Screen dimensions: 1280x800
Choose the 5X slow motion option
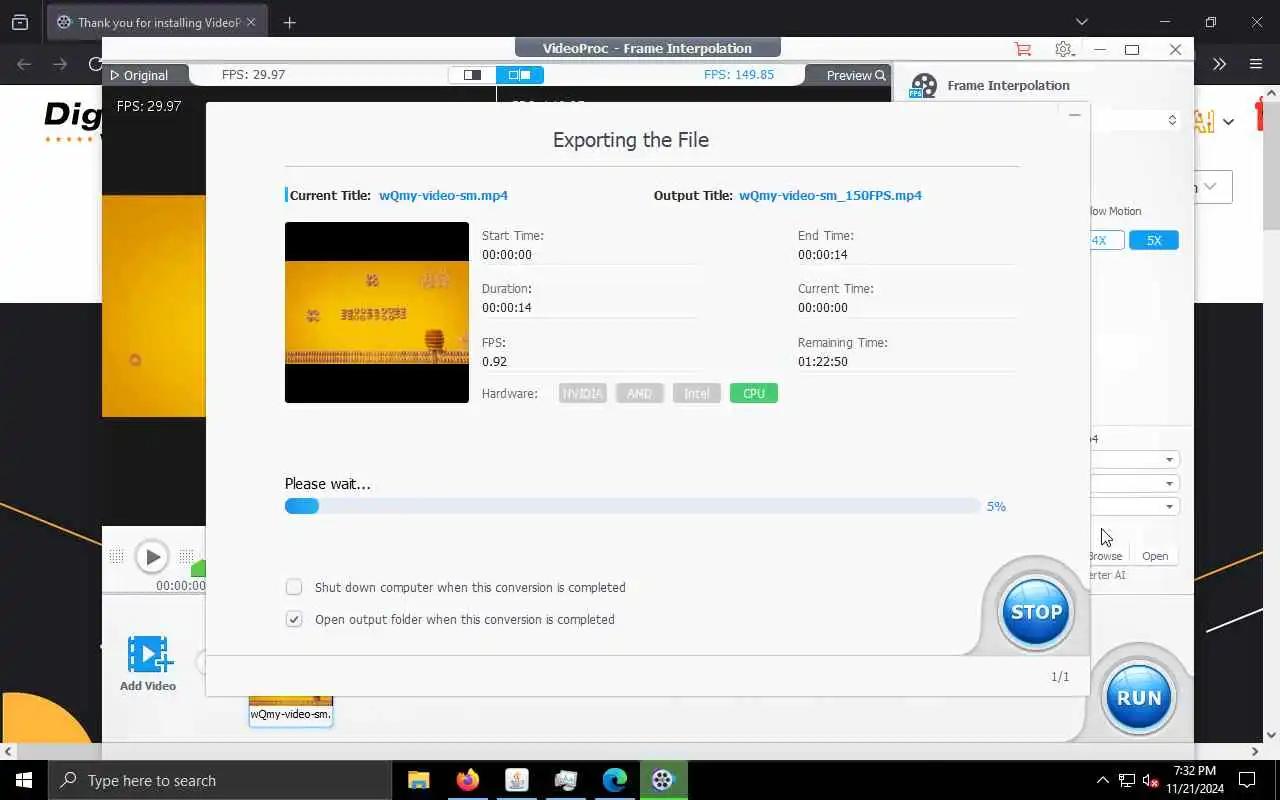(x=1154, y=240)
